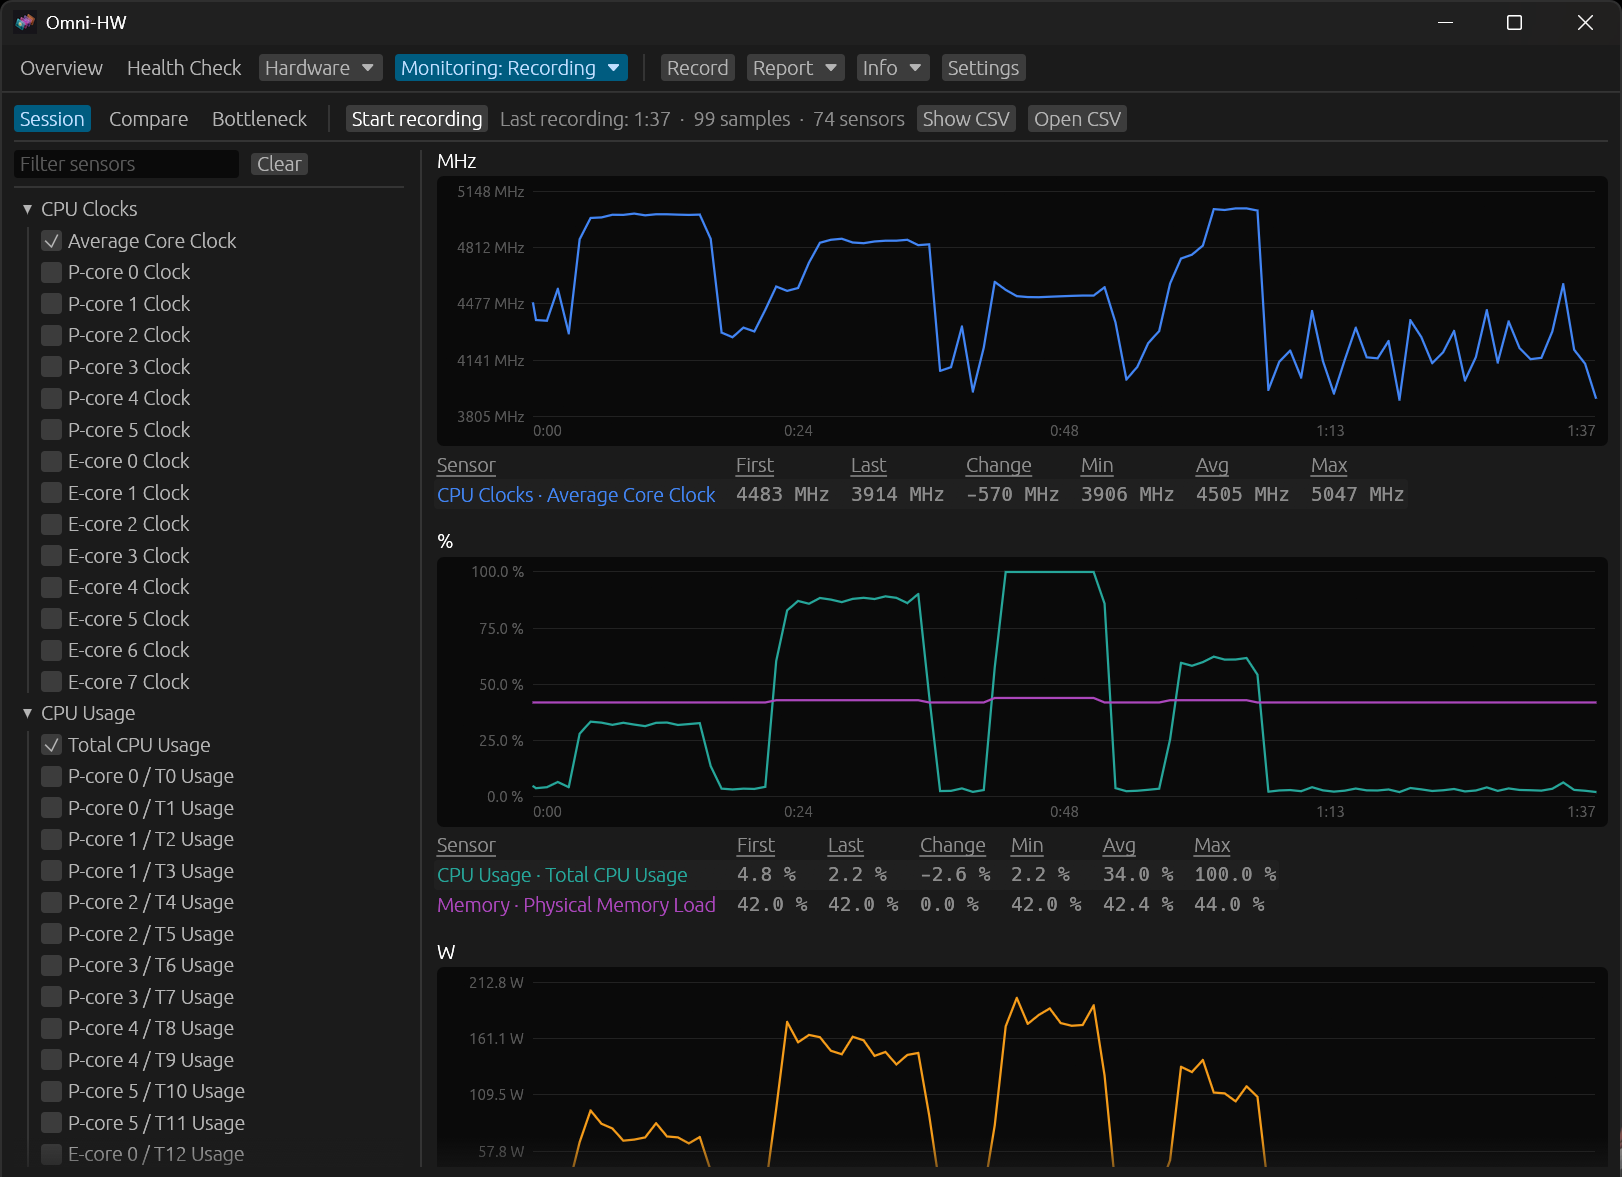Viewport: 1622px width, 1177px height.
Task: Uncheck the Average Core Clock checkbox
Action: [x=52, y=241]
